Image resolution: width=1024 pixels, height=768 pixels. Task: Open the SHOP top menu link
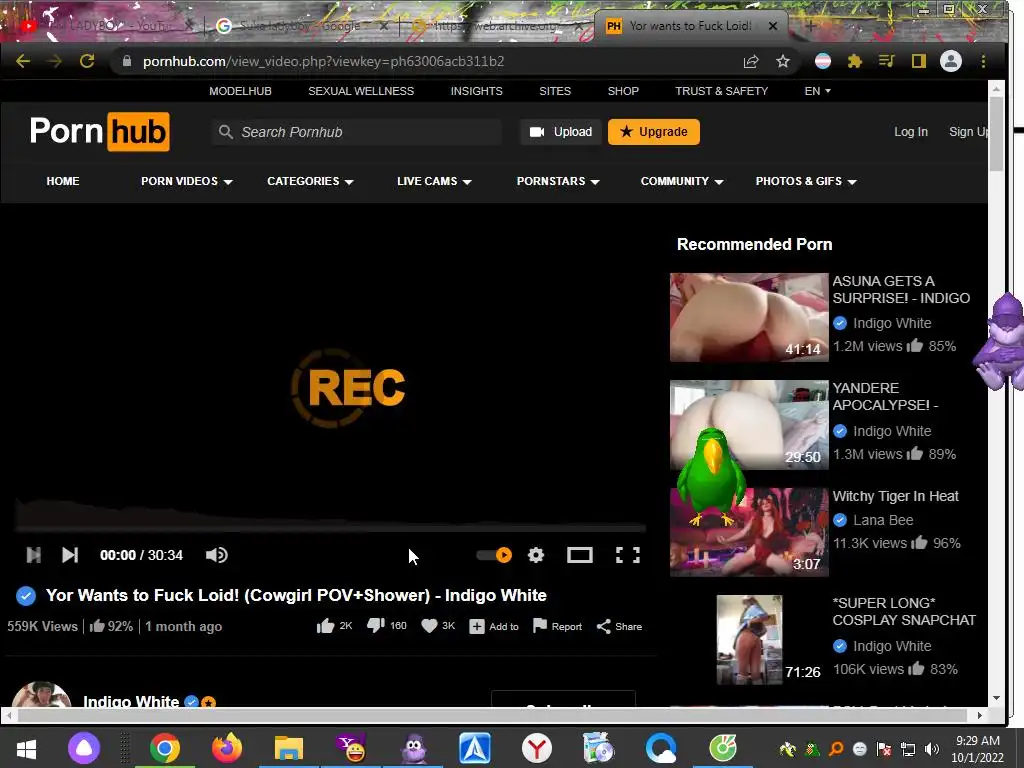coord(623,91)
